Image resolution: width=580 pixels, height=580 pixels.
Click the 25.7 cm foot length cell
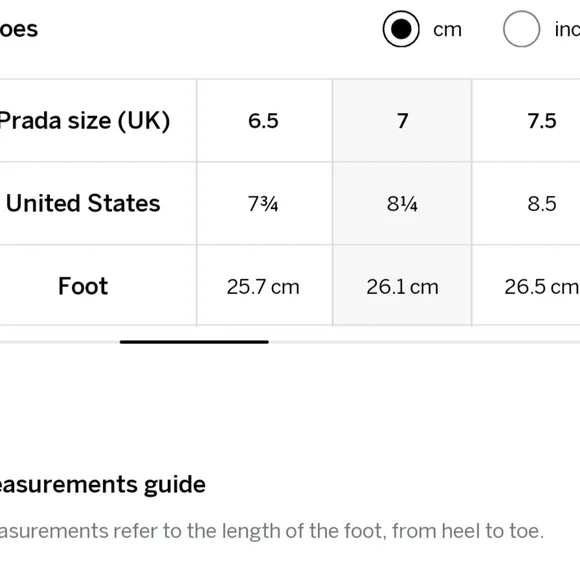[264, 286]
